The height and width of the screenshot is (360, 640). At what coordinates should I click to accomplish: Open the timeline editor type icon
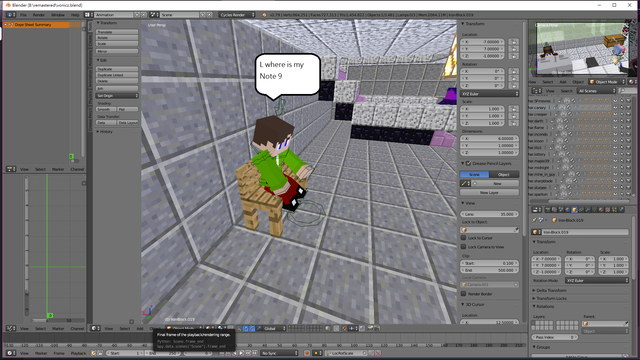pyautogui.click(x=11, y=353)
